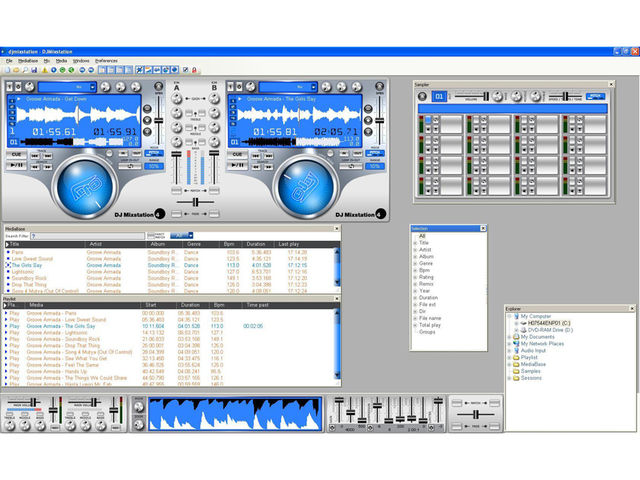Click the yellow warning triangle toolbar icon
The image size is (640, 480).
[x=45, y=70]
